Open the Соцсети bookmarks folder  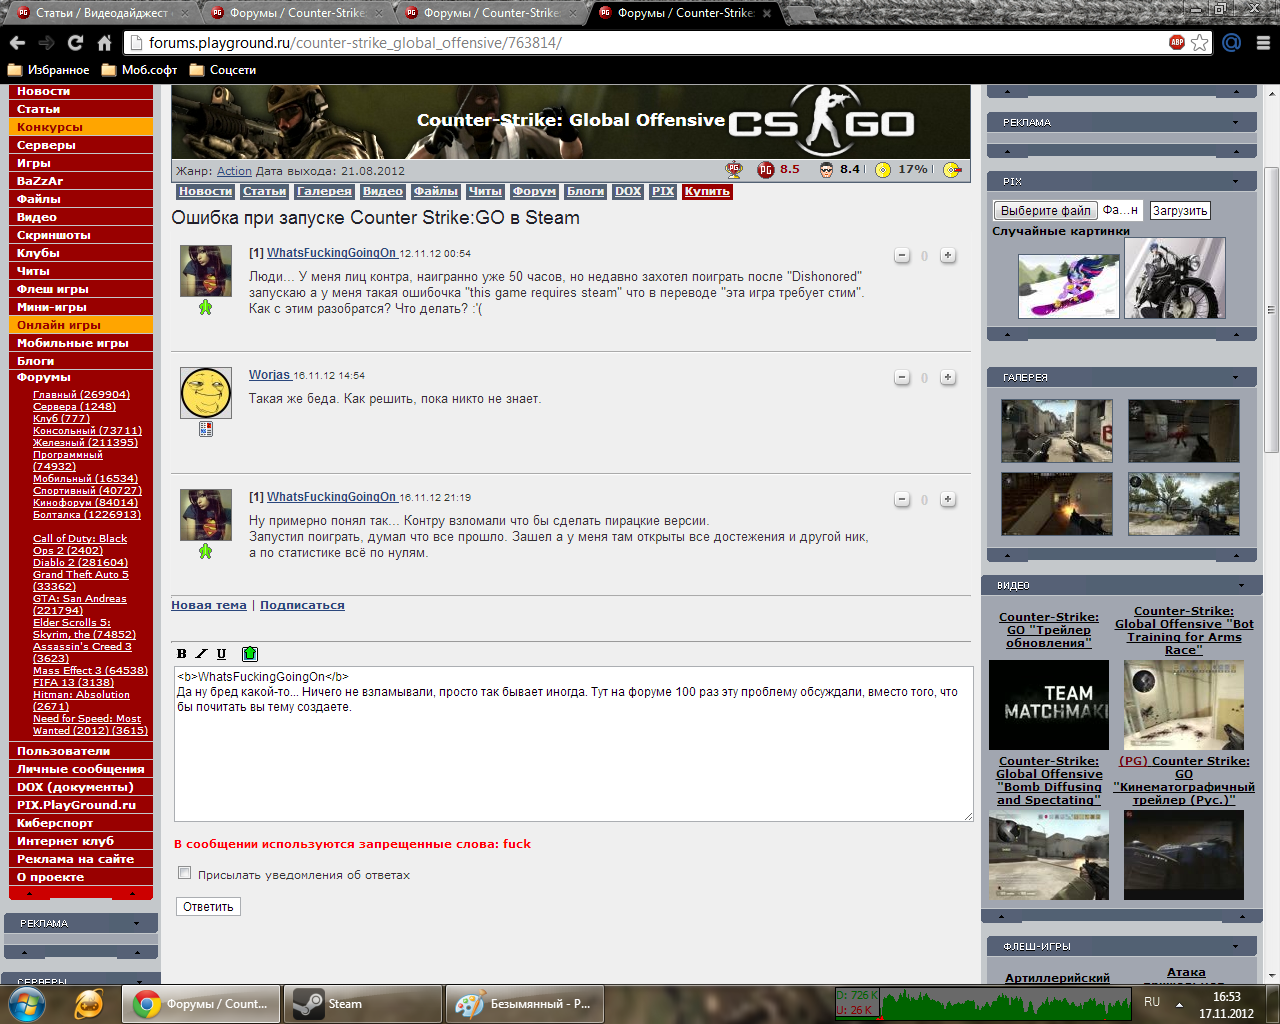point(223,70)
